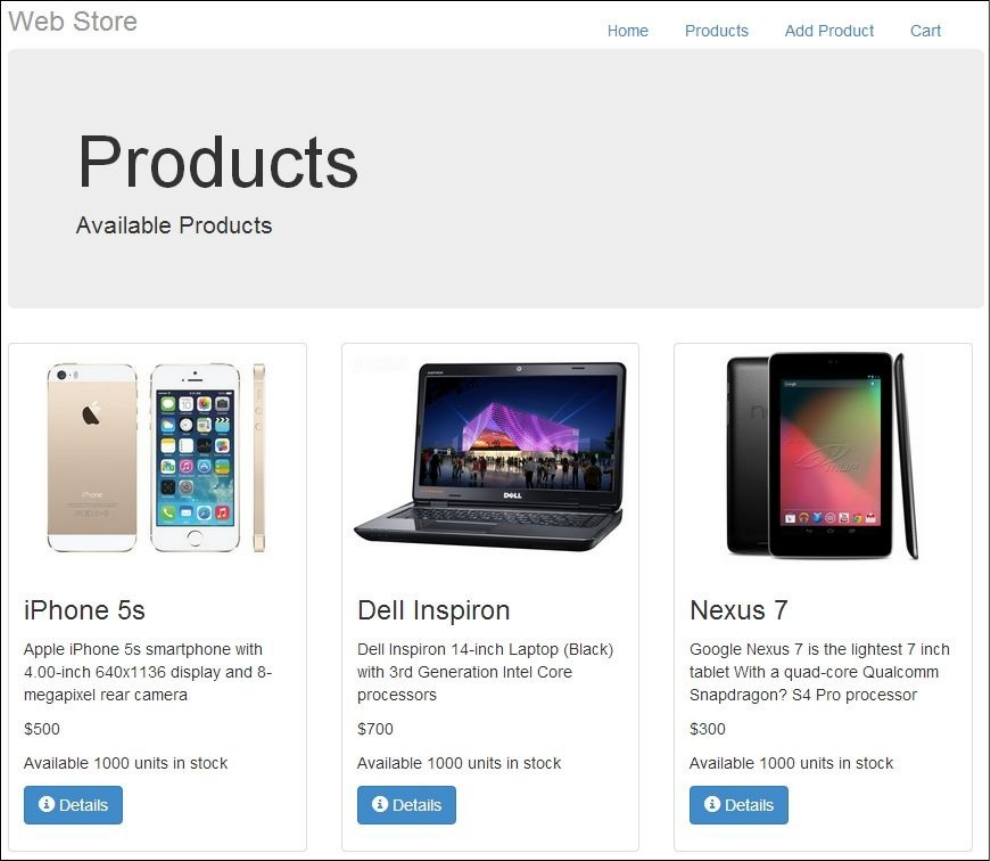Click the $500 price text
Image resolution: width=990 pixels, height=861 pixels.
pos(42,729)
